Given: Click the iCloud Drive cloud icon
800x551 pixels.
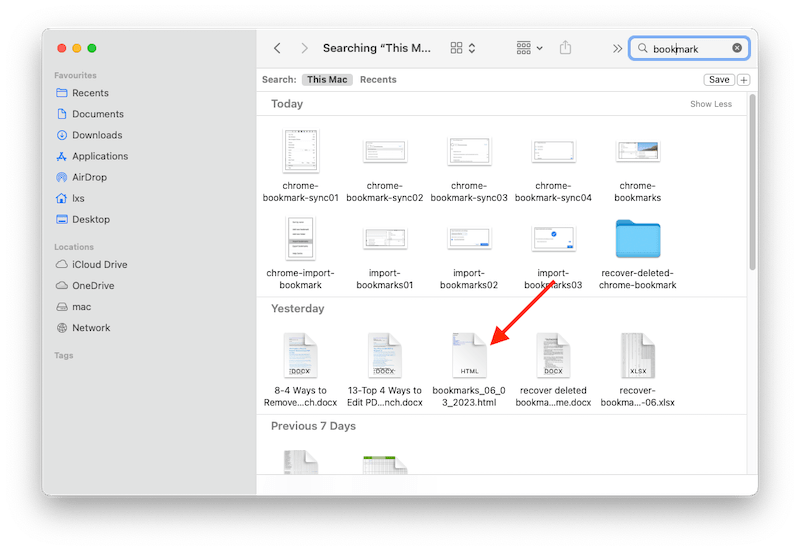Looking at the screenshot, I should pos(62,264).
